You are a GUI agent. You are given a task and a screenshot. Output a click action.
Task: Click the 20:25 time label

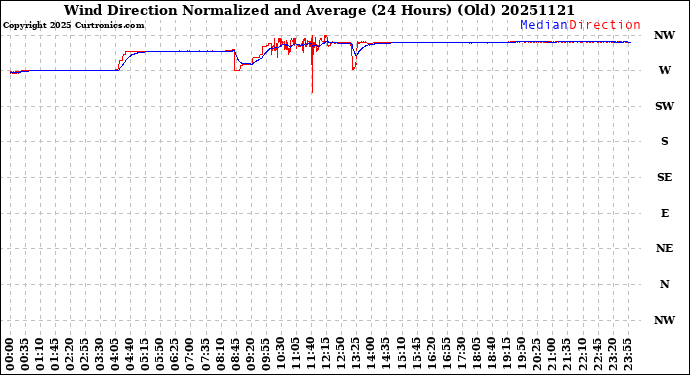pyautogui.click(x=536, y=355)
